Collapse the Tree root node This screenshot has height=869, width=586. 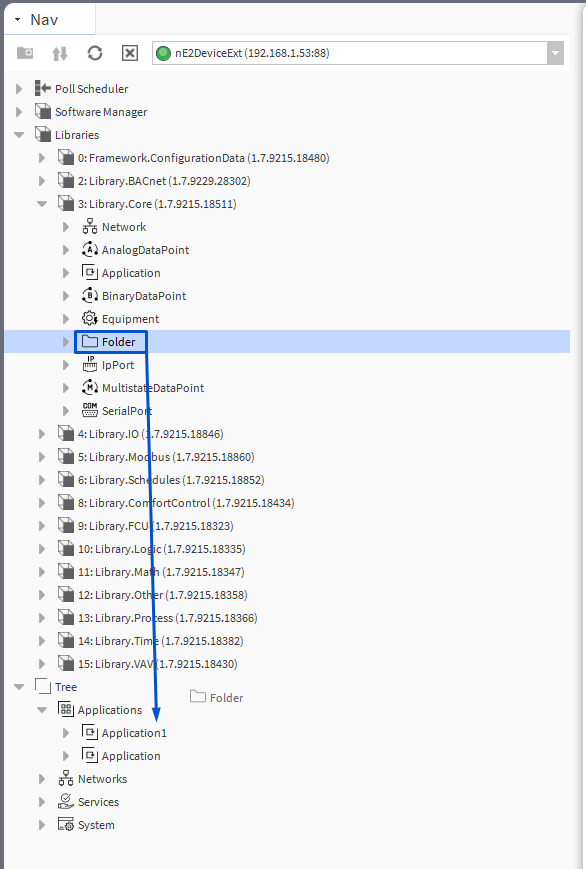(x=19, y=687)
